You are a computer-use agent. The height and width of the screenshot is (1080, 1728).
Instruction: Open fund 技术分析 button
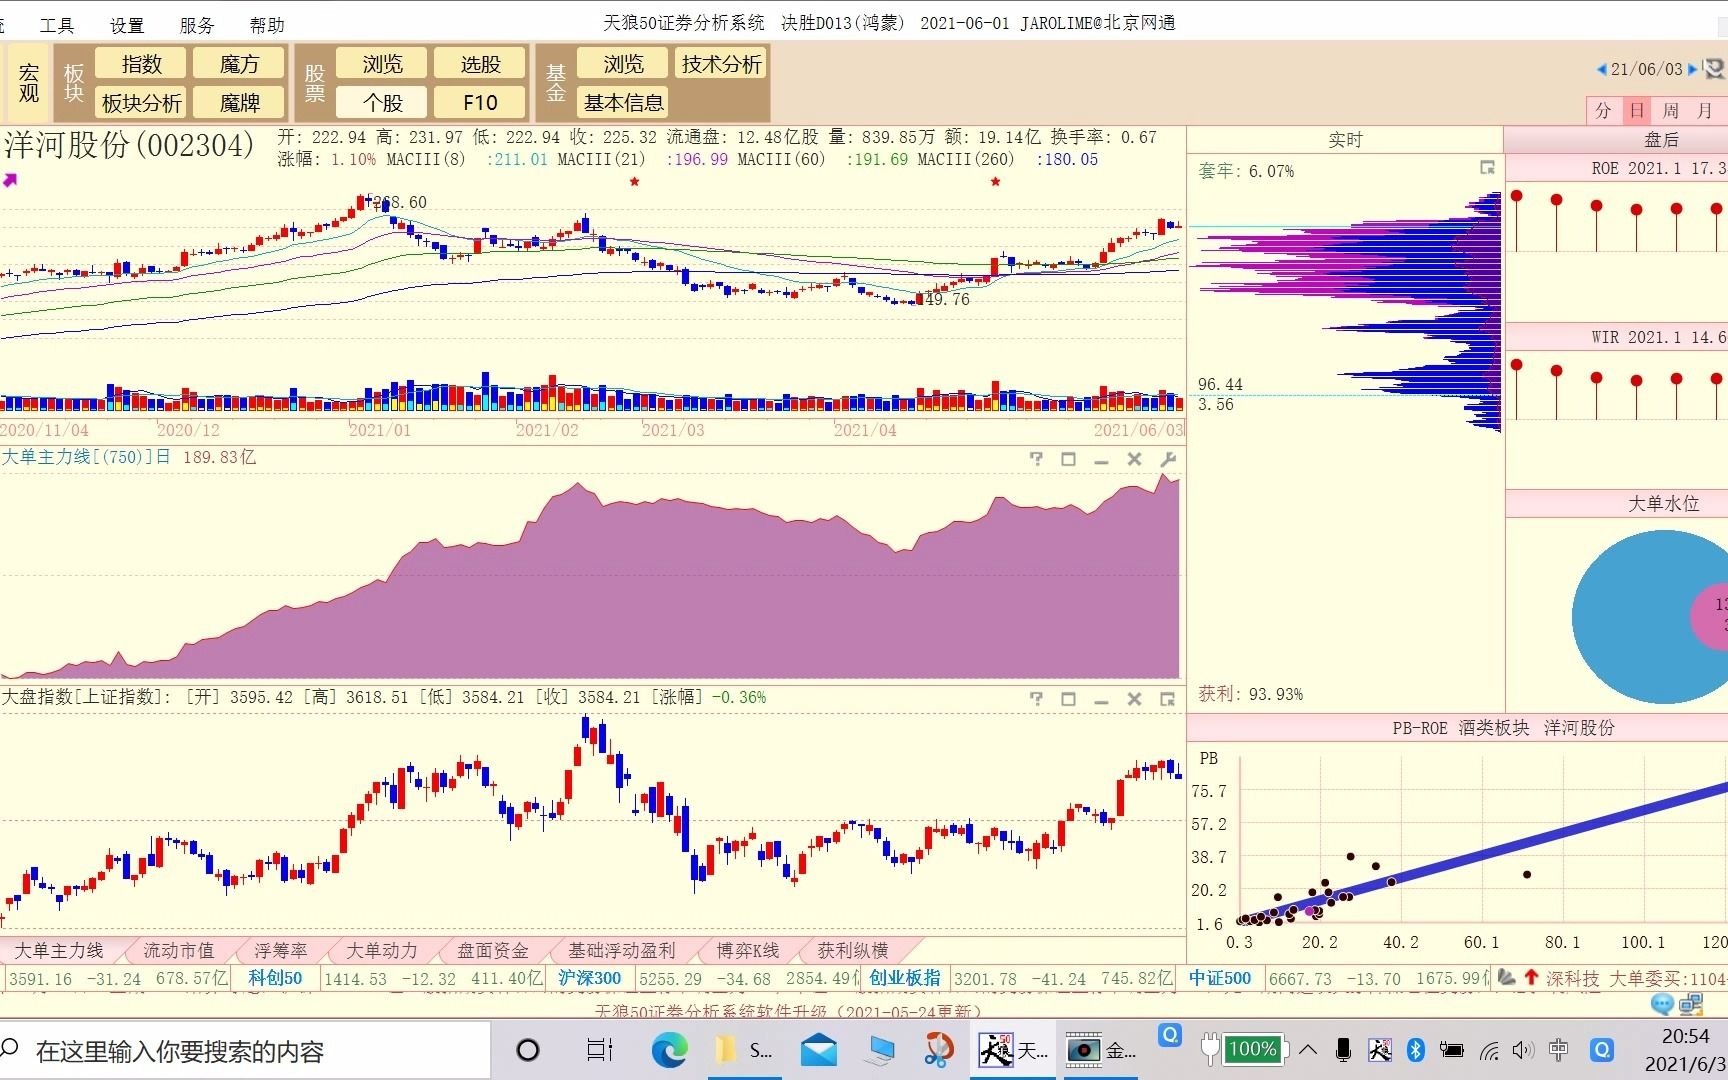[721, 64]
